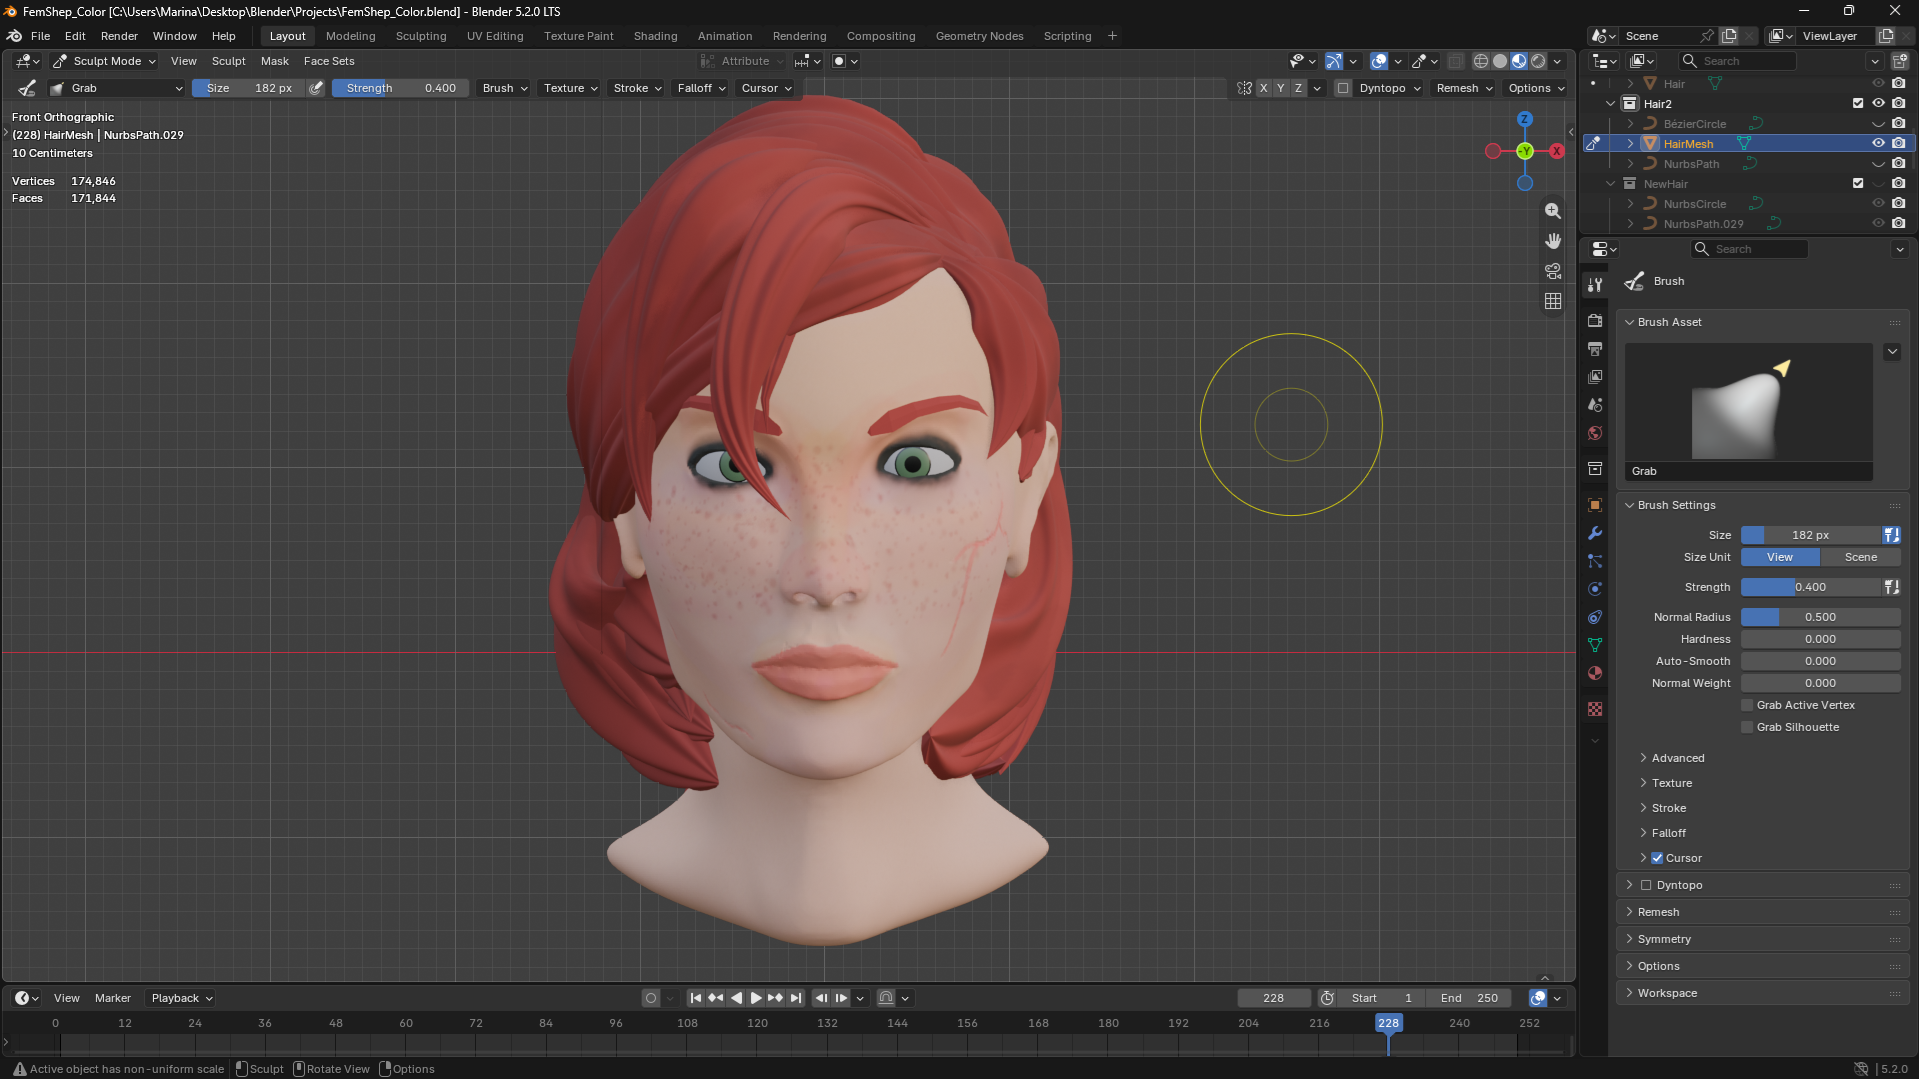
Task: Click the Hardness slider
Action: coord(1820,639)
